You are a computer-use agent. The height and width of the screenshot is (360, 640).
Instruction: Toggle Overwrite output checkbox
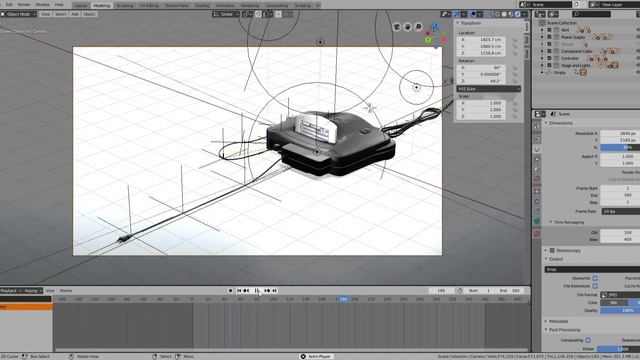tap(595, 278)
